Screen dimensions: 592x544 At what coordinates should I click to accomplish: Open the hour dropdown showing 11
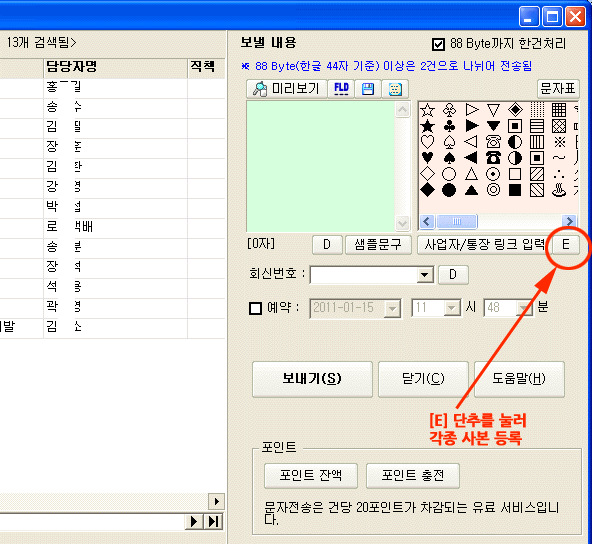[x=452, y=308]
